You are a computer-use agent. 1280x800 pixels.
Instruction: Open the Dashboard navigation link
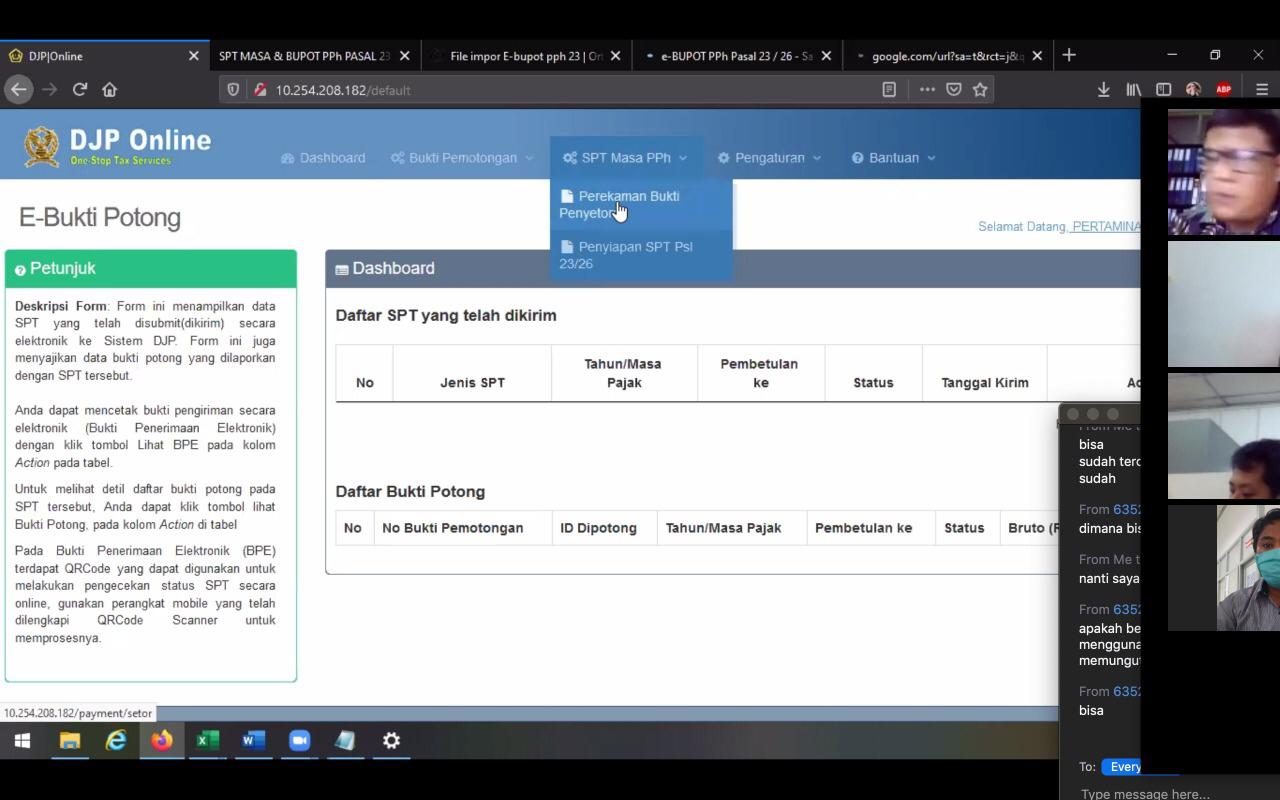[x=323, y=158]
